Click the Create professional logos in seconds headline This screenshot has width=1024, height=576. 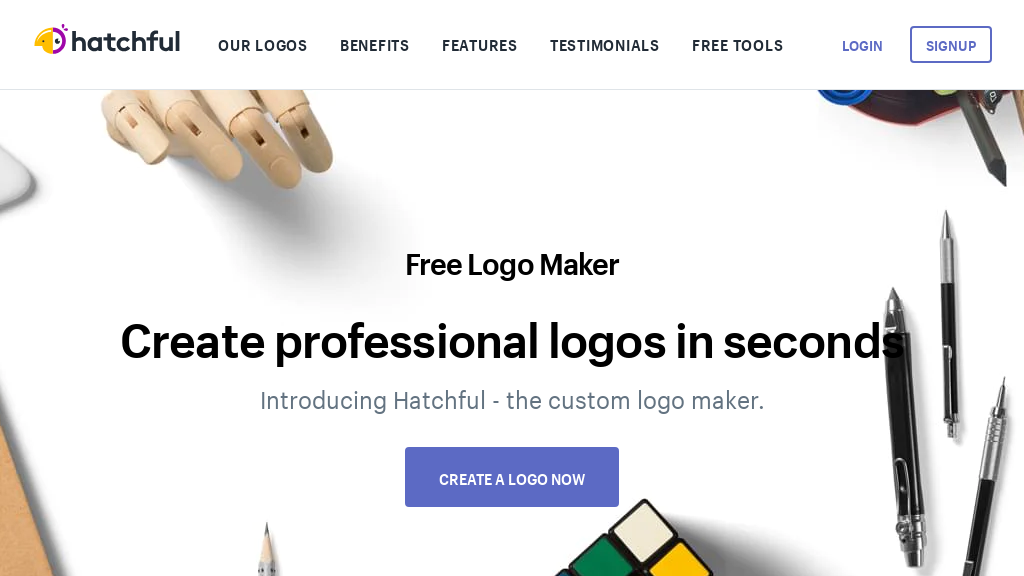[x=512, y=341]
